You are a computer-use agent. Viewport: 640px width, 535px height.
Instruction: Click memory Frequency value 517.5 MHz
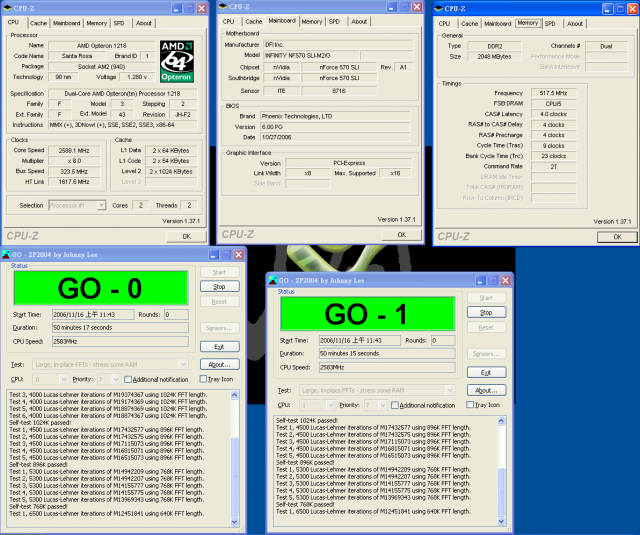tap(553, 93)
